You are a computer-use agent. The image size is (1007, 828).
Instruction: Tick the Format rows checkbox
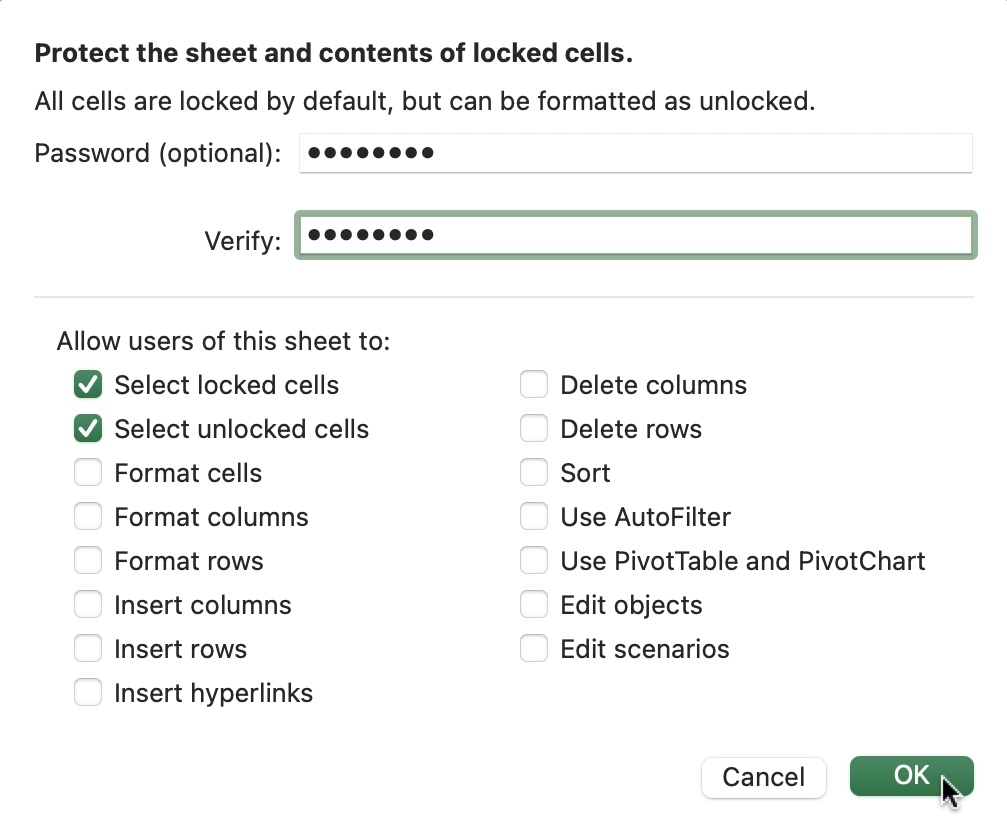[x=88, y=561]
